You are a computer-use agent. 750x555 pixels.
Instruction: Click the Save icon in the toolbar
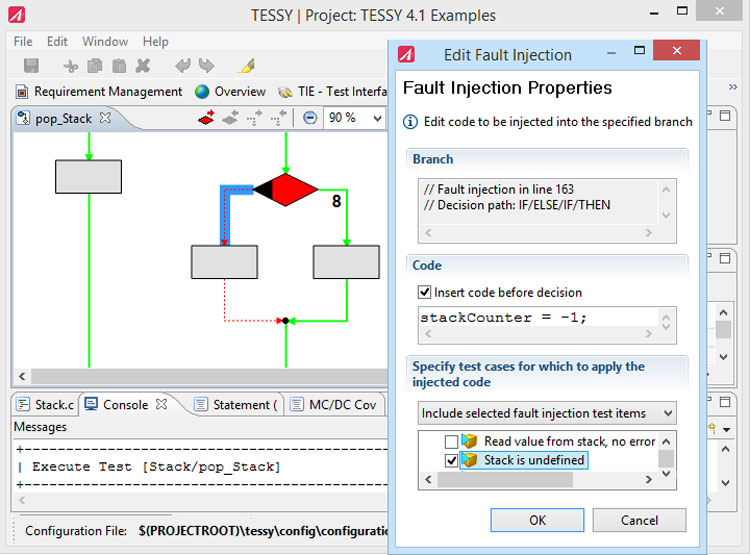[31, 66]
